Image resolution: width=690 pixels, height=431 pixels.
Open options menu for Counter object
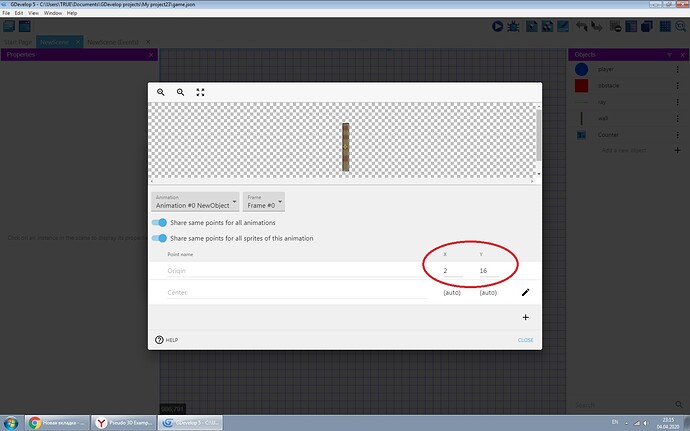pyautogui.click(x=678, y=135)
